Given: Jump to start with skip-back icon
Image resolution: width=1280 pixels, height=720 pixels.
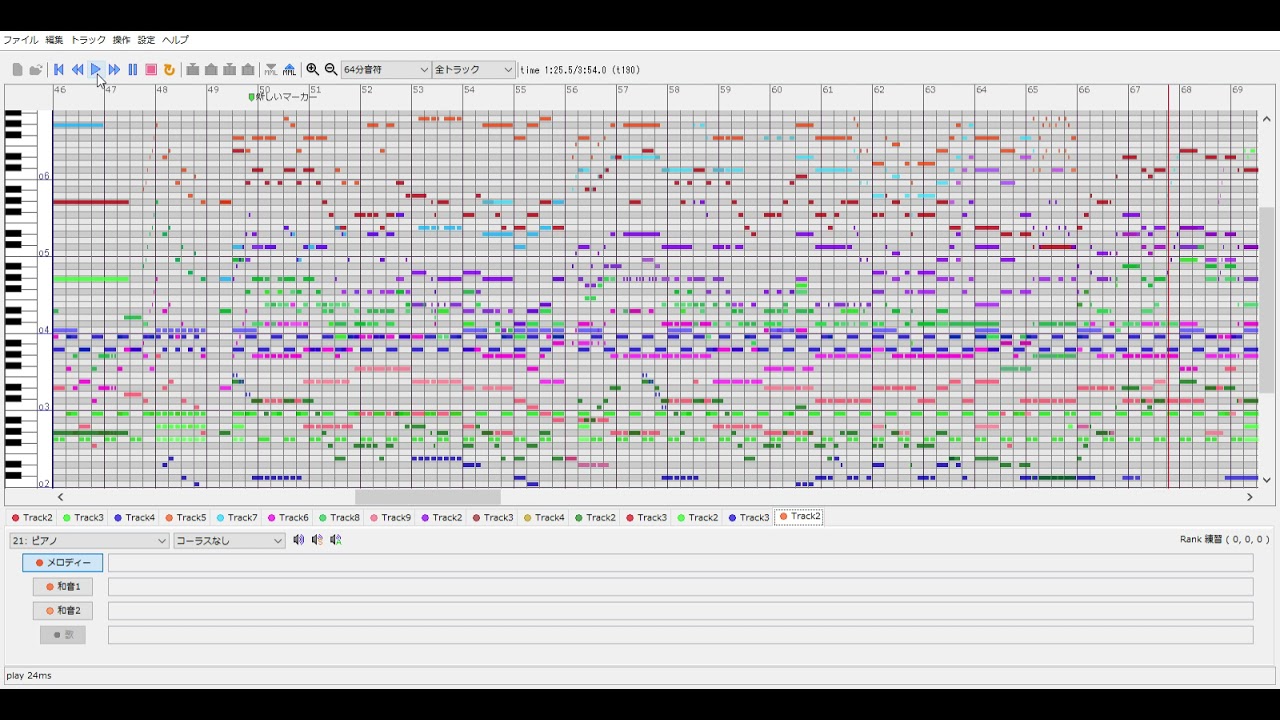Looking at the screenshot, I should coord(59,70).
